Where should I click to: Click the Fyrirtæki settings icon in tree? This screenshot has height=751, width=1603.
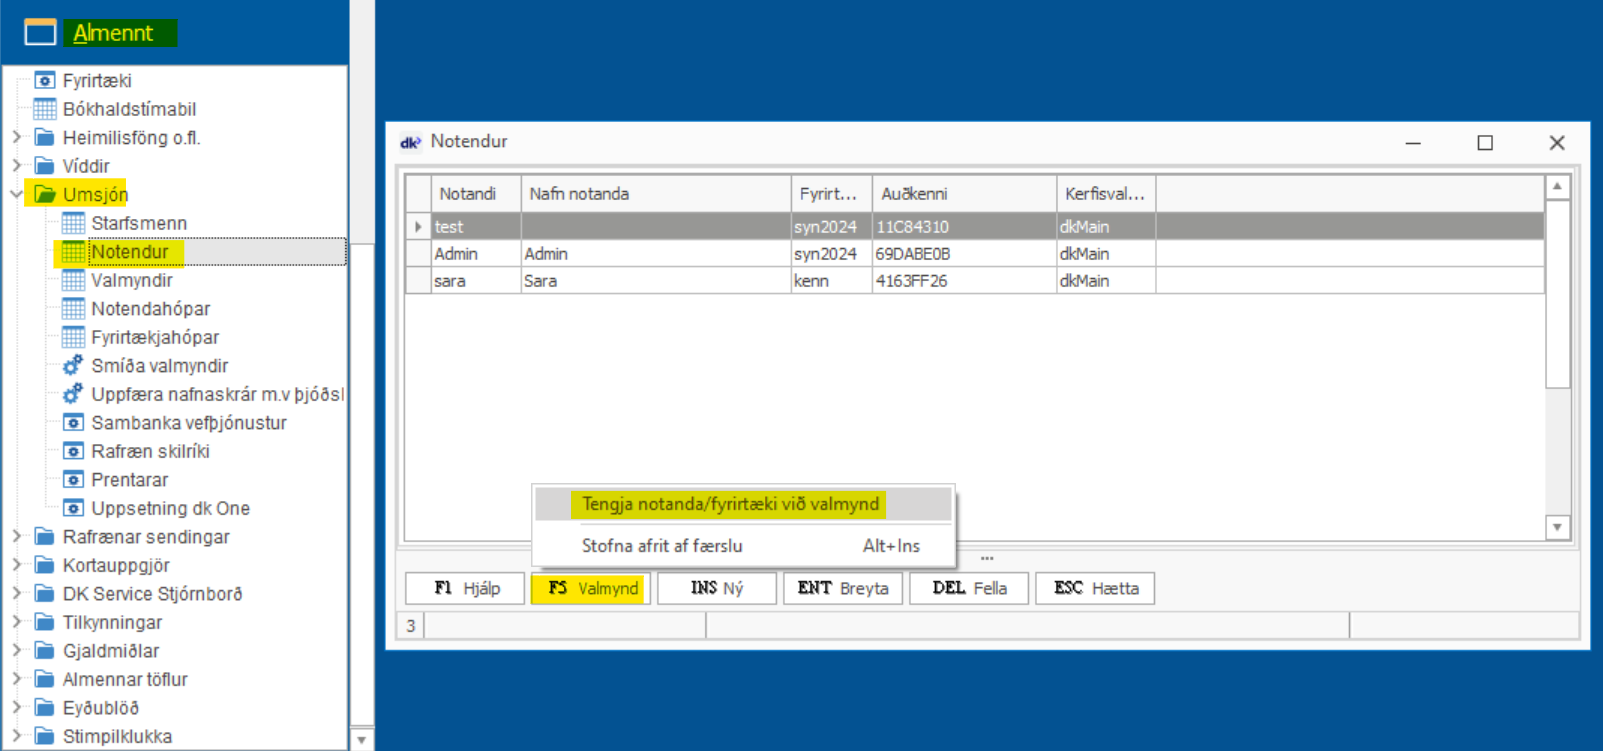[x=44, y=80]
